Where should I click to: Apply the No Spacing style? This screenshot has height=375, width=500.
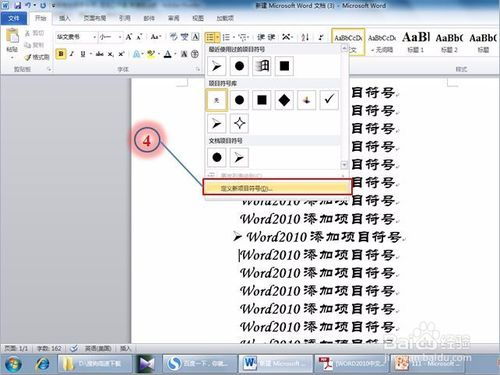point(382,42)
